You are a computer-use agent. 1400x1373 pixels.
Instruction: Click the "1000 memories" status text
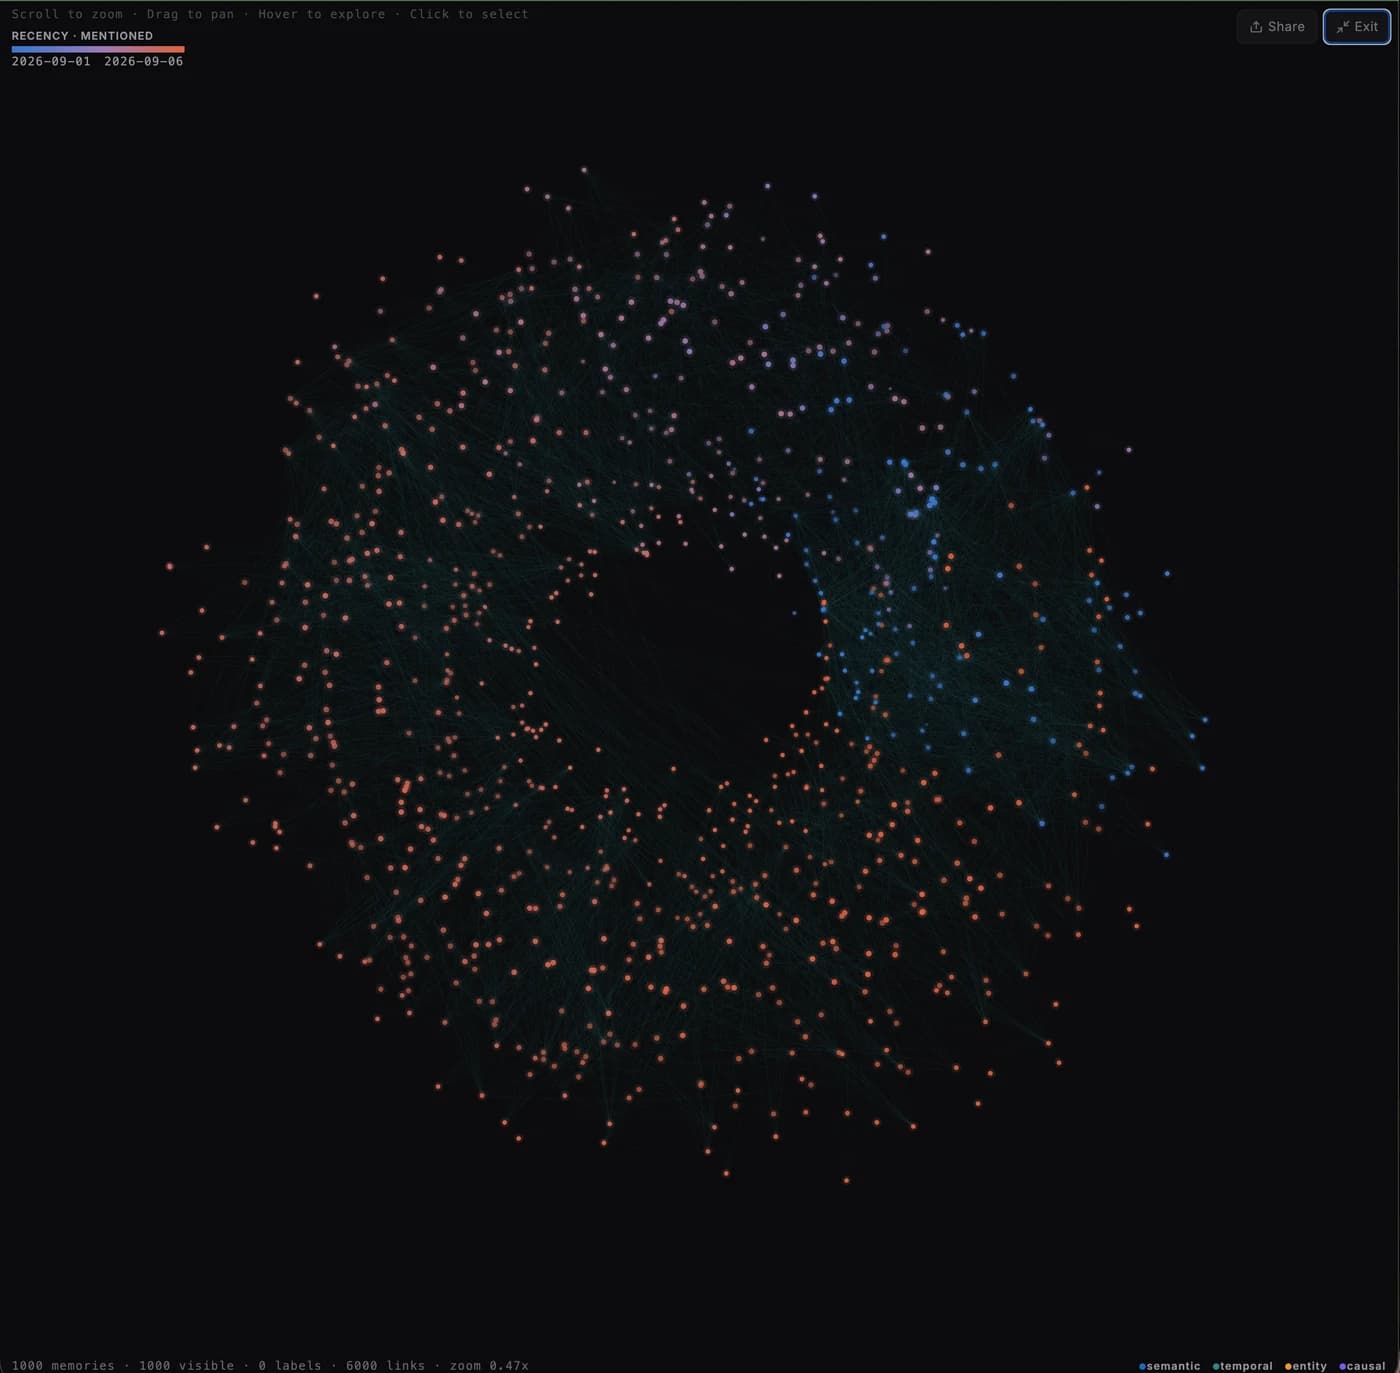[63, 1365]
